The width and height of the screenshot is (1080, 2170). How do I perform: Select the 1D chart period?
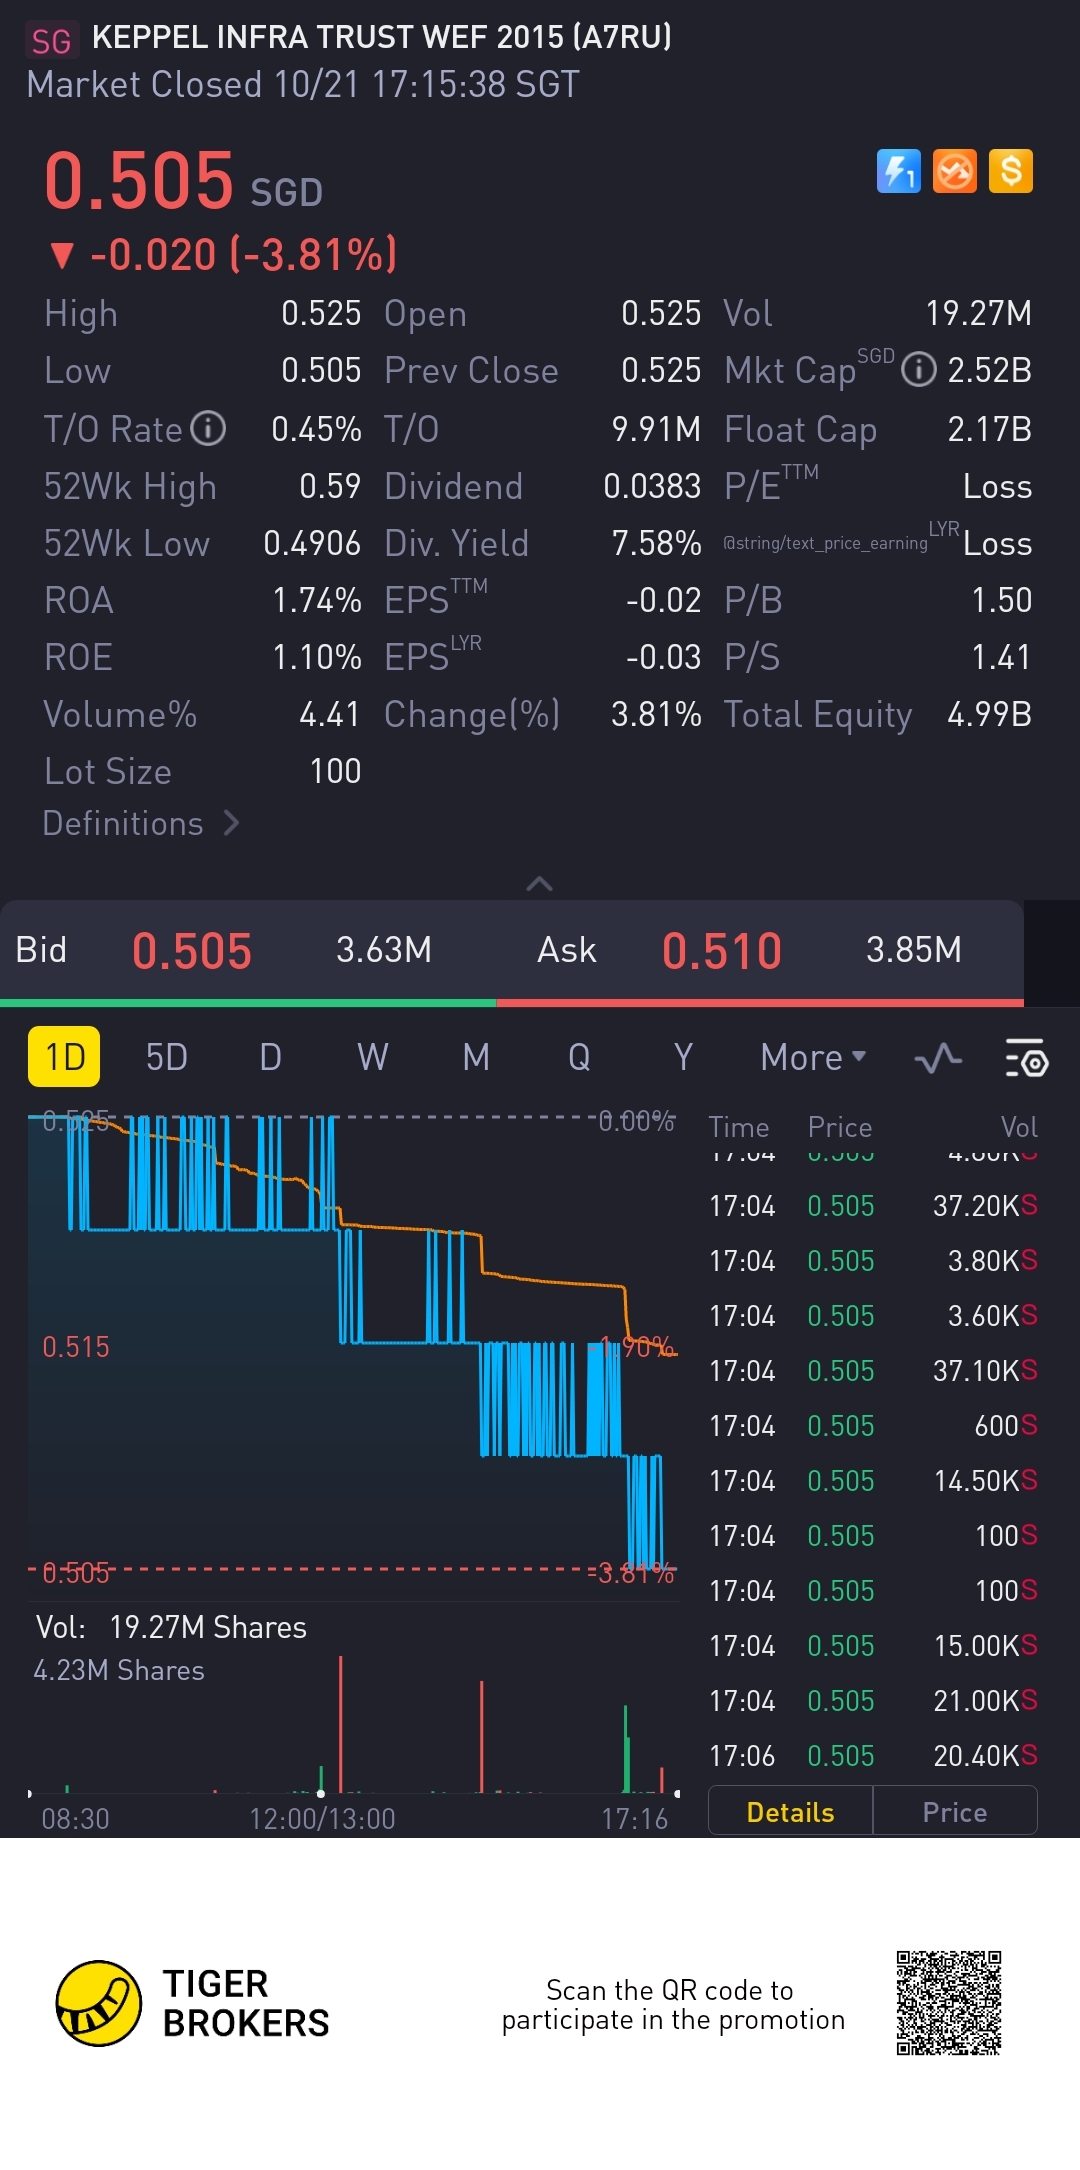(x=64, y=1057)
